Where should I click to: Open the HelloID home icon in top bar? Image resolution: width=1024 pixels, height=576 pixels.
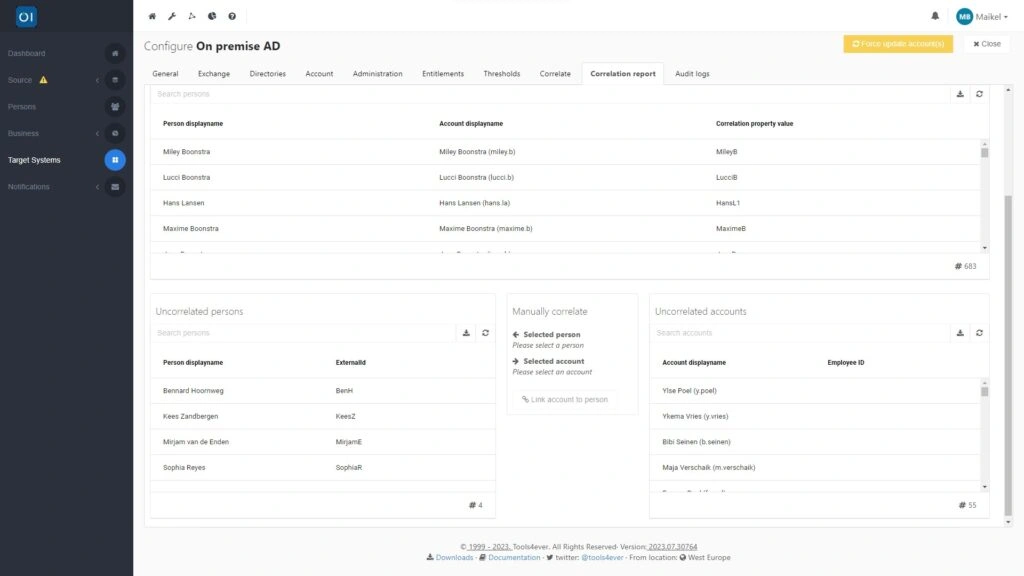tap(151, 16)
